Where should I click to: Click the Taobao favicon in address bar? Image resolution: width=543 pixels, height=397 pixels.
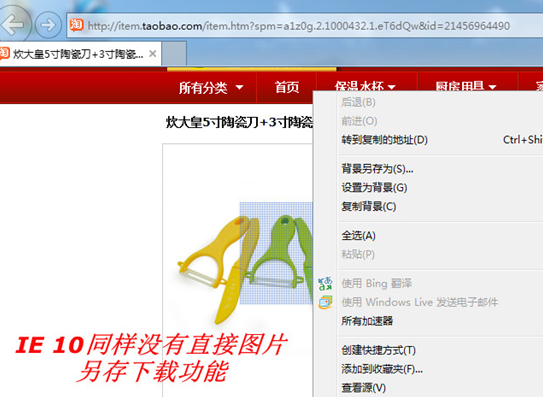(76, 25)
